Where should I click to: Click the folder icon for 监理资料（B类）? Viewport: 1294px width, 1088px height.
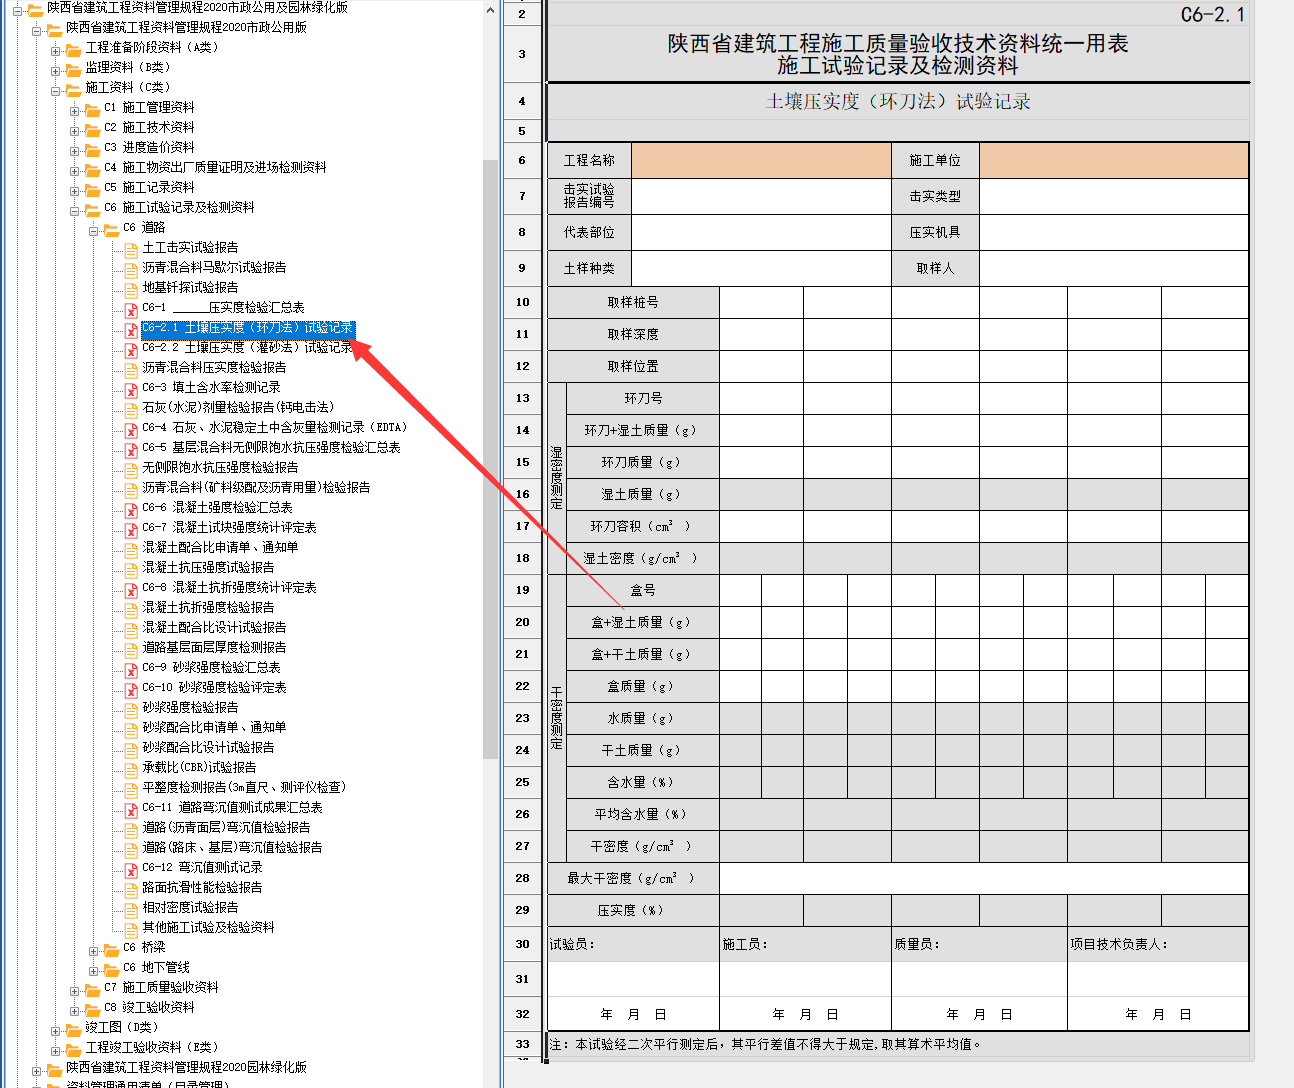click(73, 69)
